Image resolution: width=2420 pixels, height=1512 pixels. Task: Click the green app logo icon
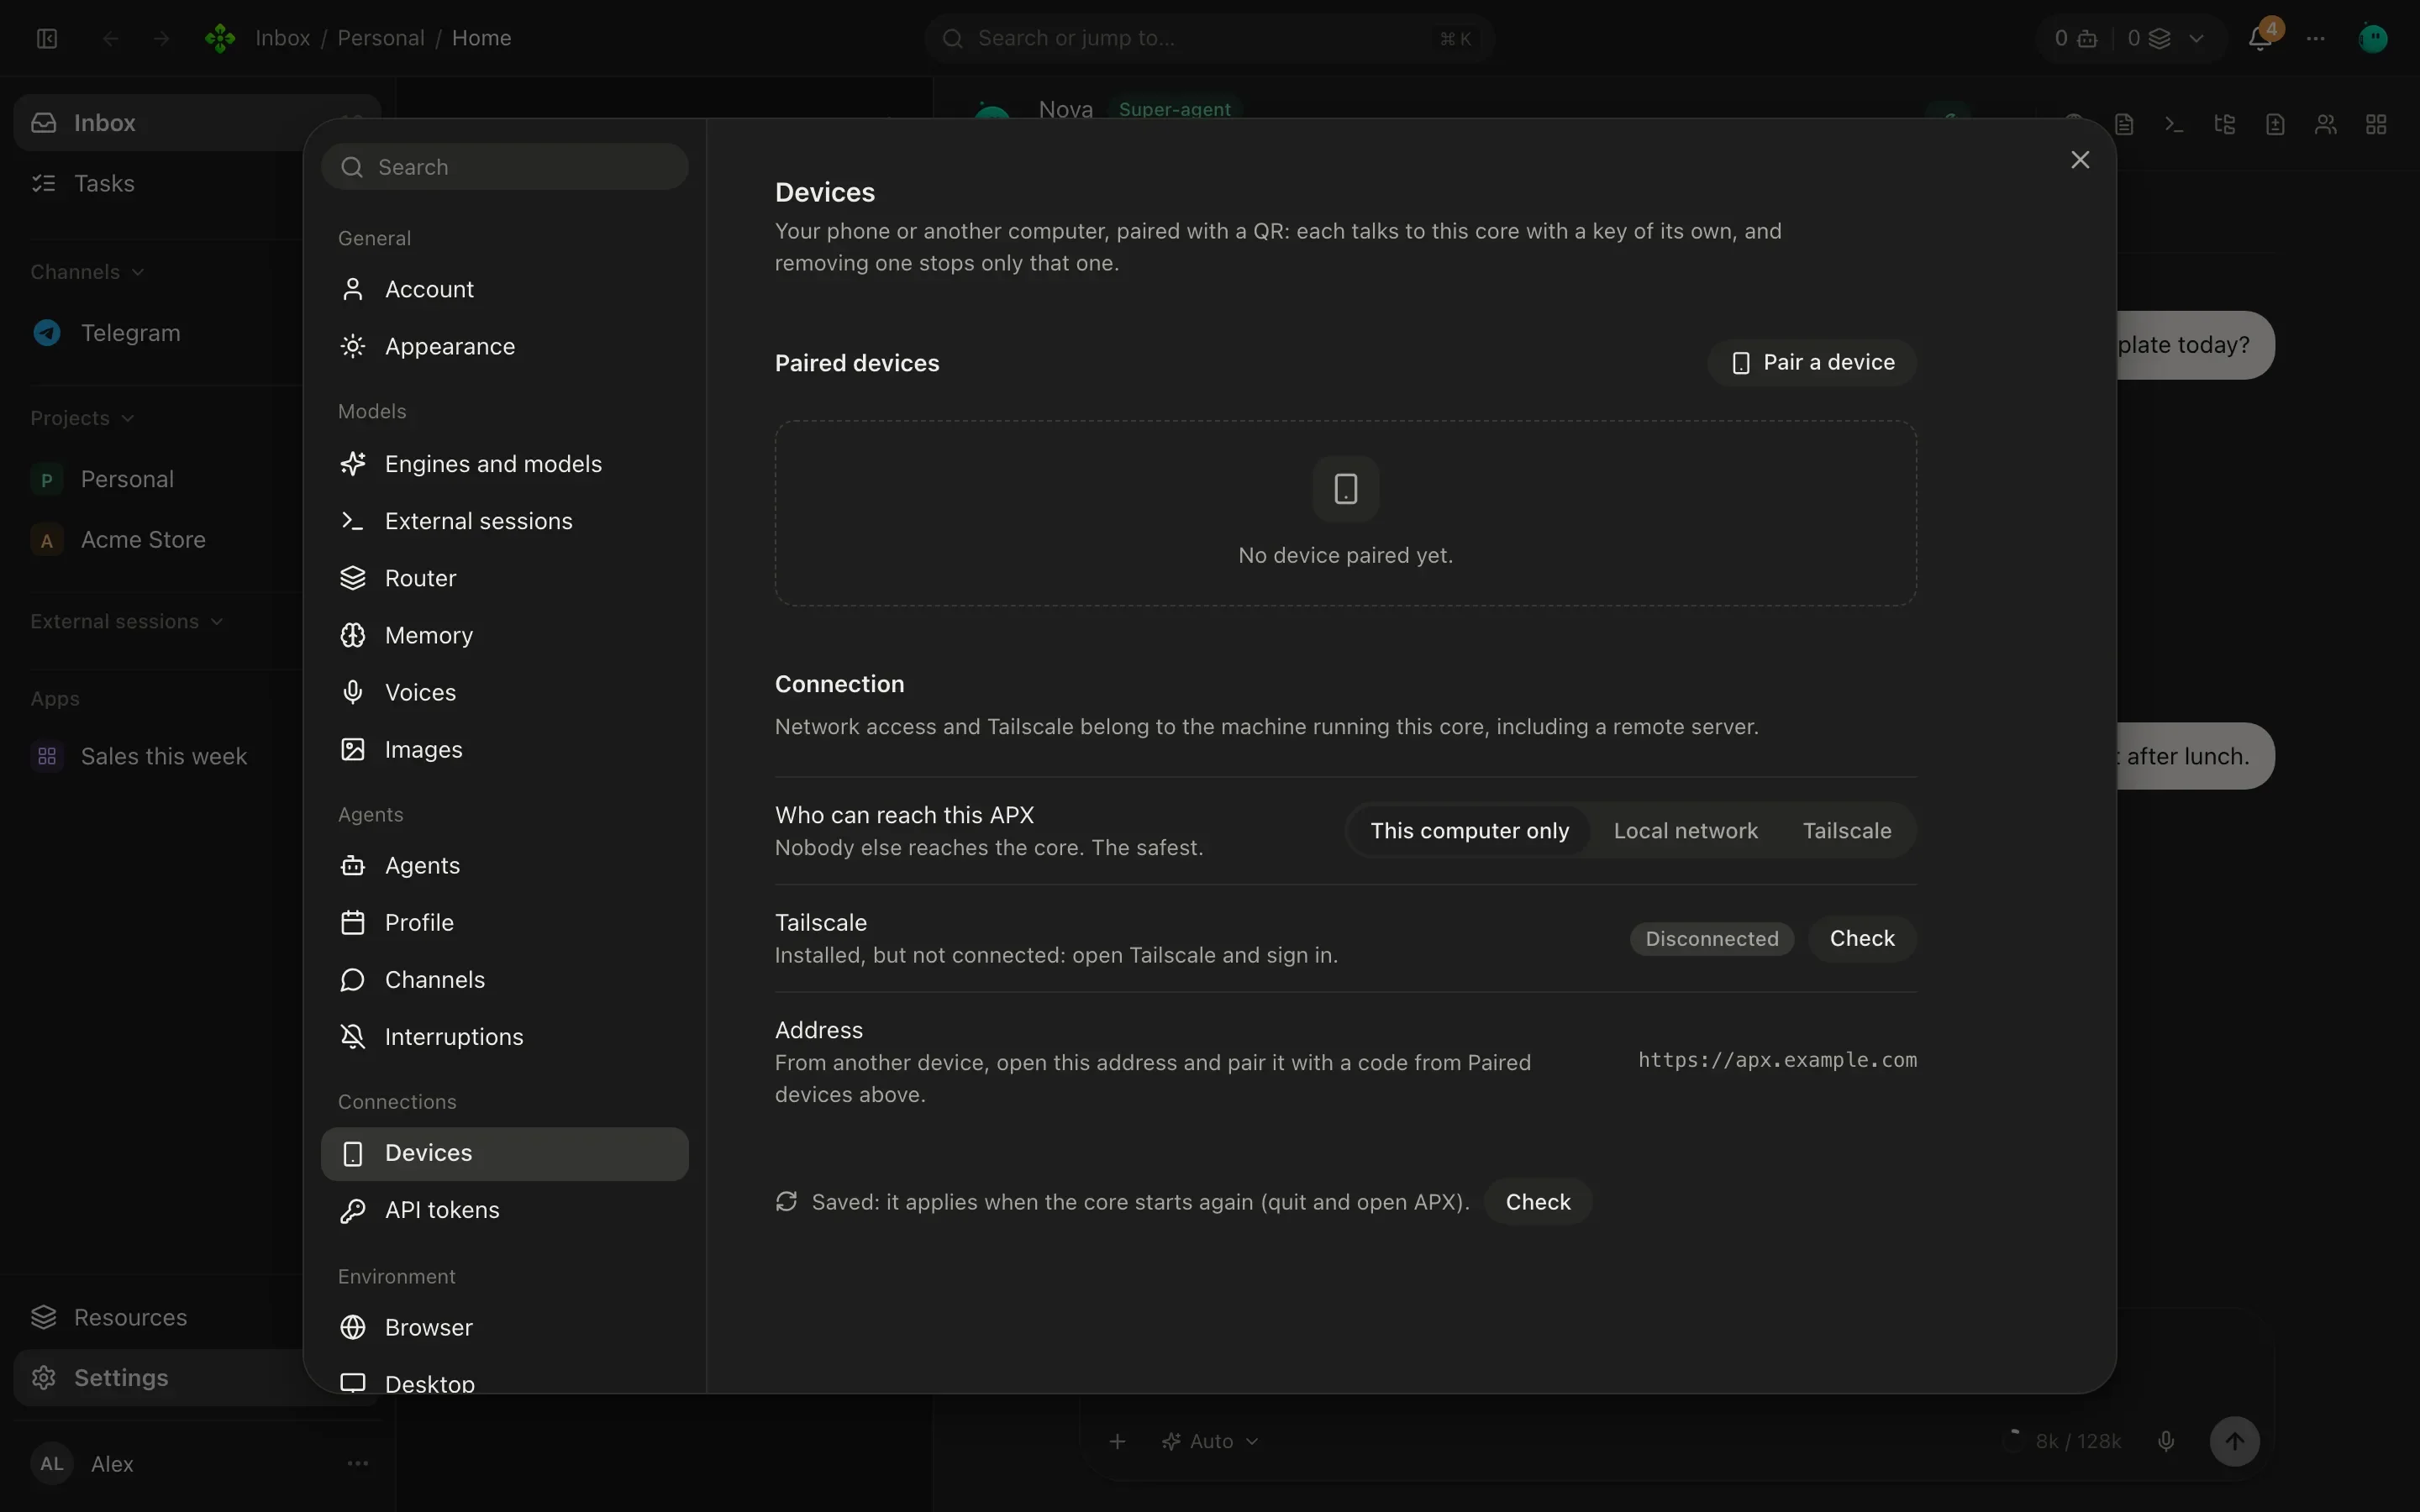coord(220,38)
